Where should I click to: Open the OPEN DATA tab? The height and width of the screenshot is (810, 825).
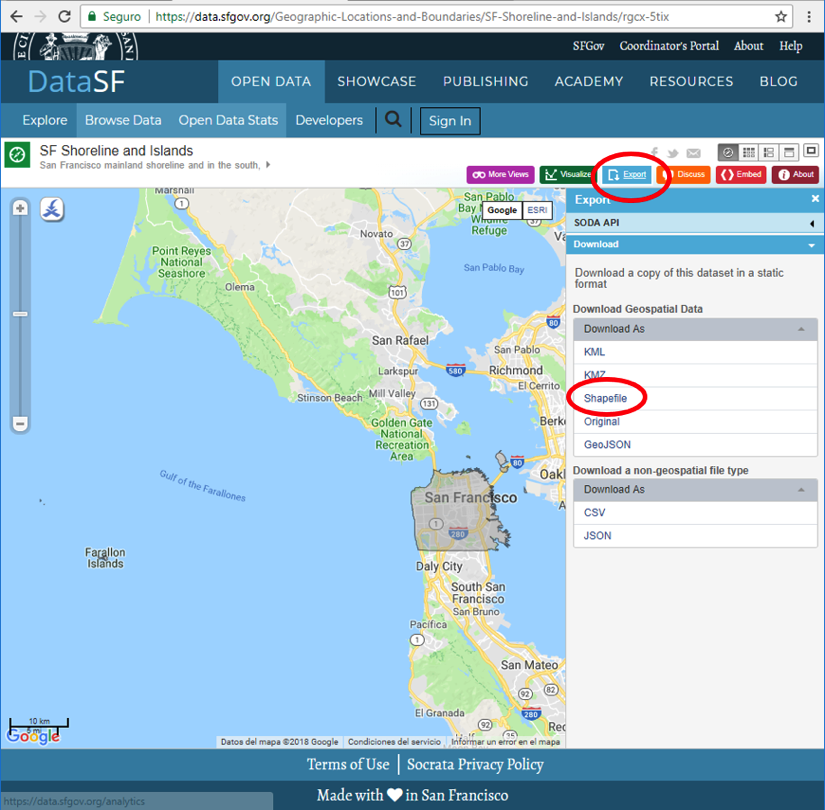271,82
